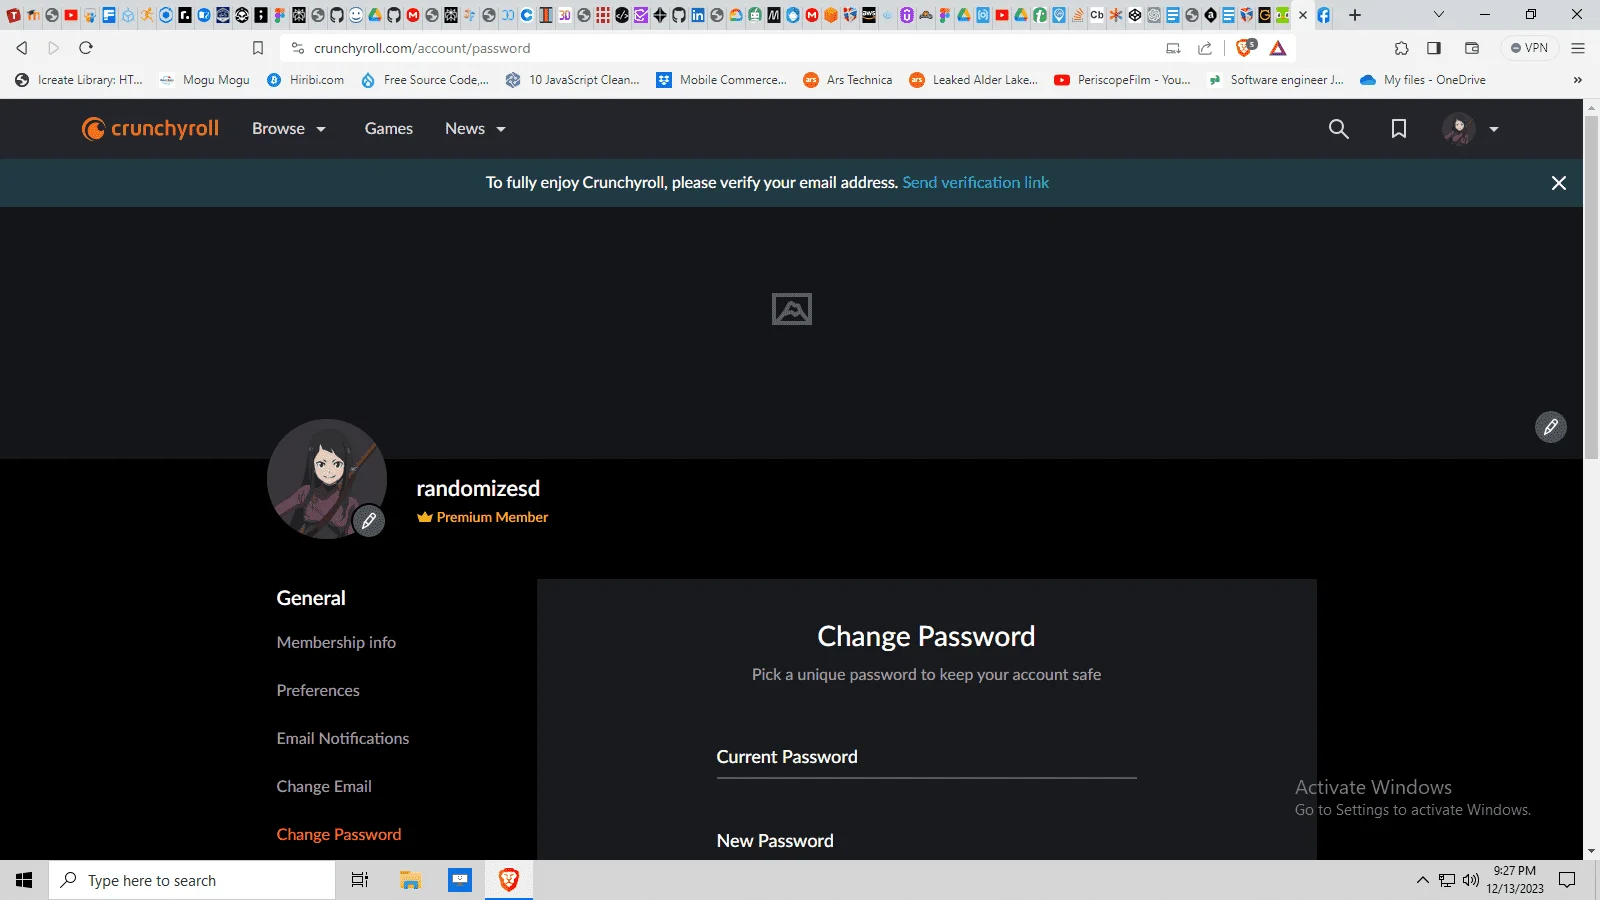Click the placeholder banner image icon

point(792,309)
